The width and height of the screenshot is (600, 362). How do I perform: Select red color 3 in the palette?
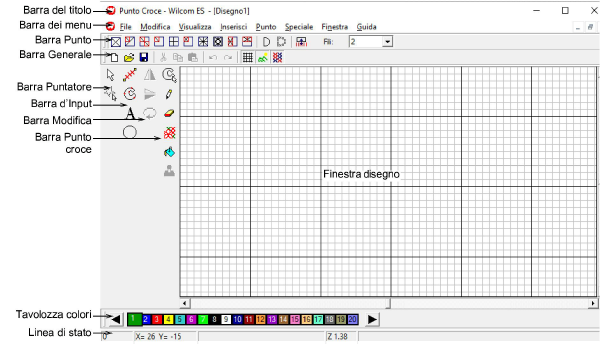pyautogui.click(x=157, y=320)
